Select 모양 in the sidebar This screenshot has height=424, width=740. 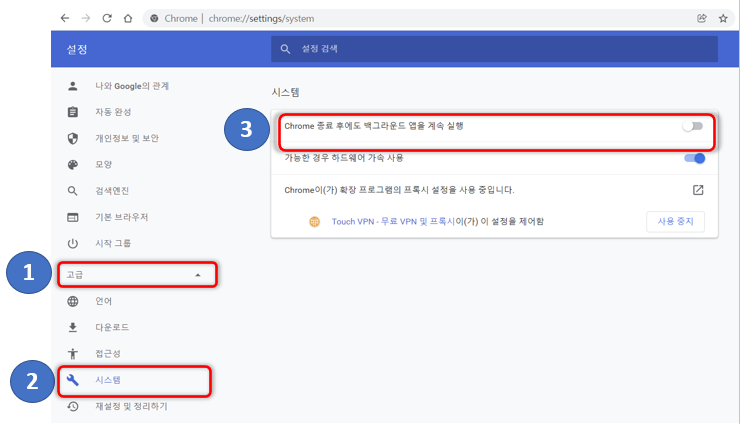pos(103,164)
